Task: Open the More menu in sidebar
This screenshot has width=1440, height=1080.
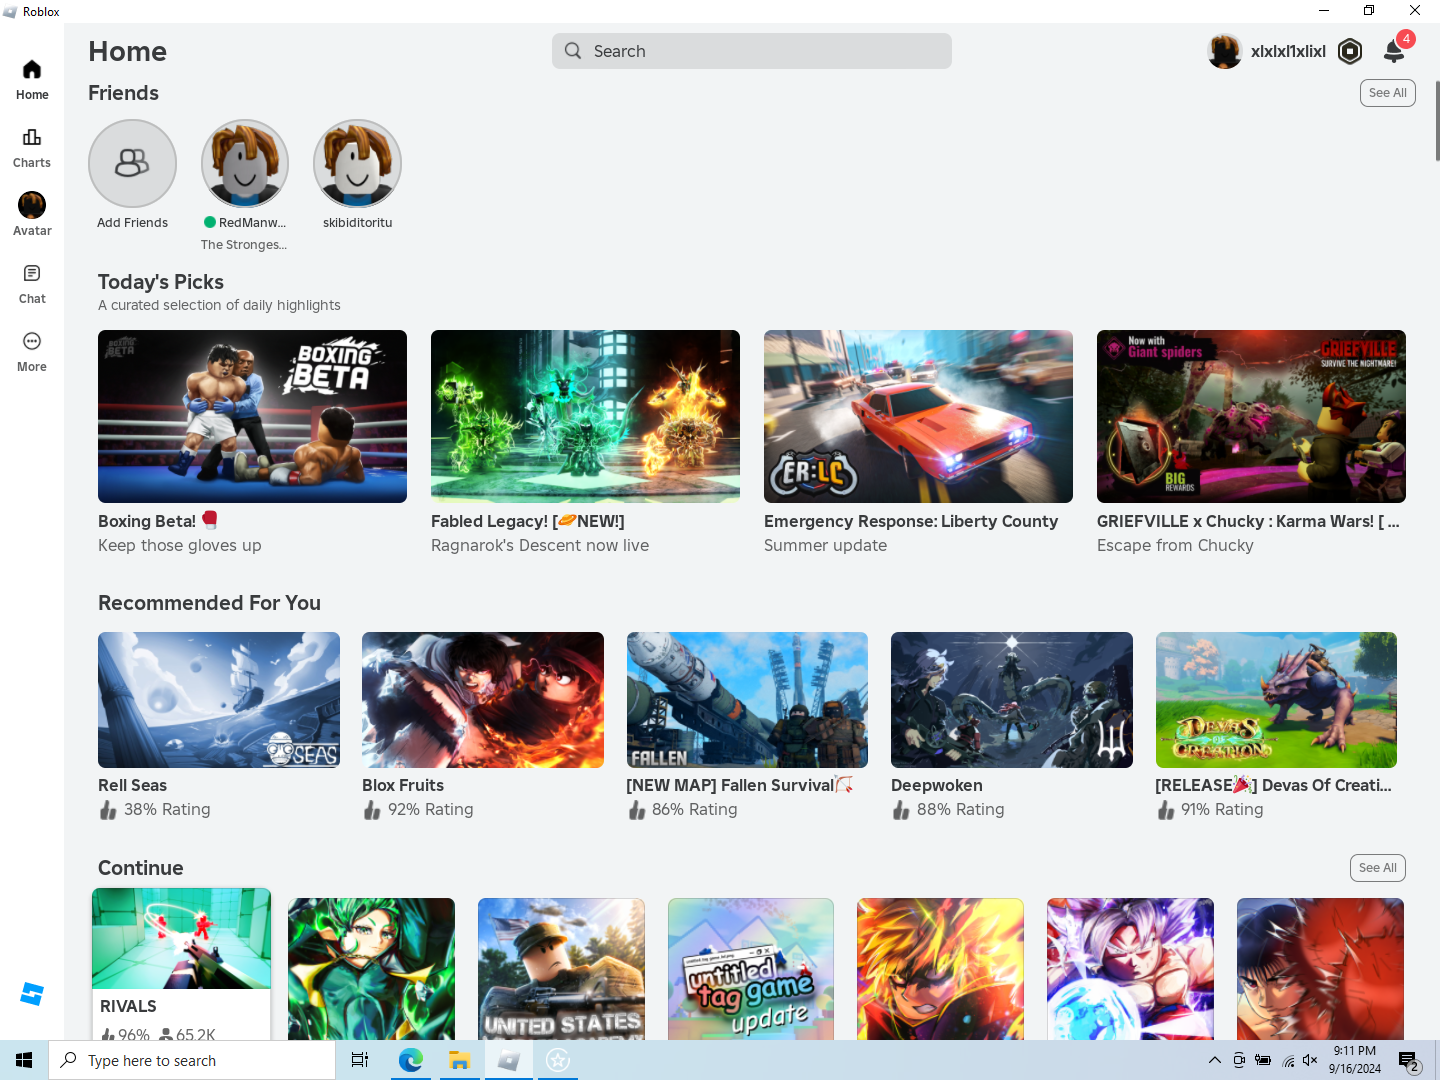Action: coord(32,352)
